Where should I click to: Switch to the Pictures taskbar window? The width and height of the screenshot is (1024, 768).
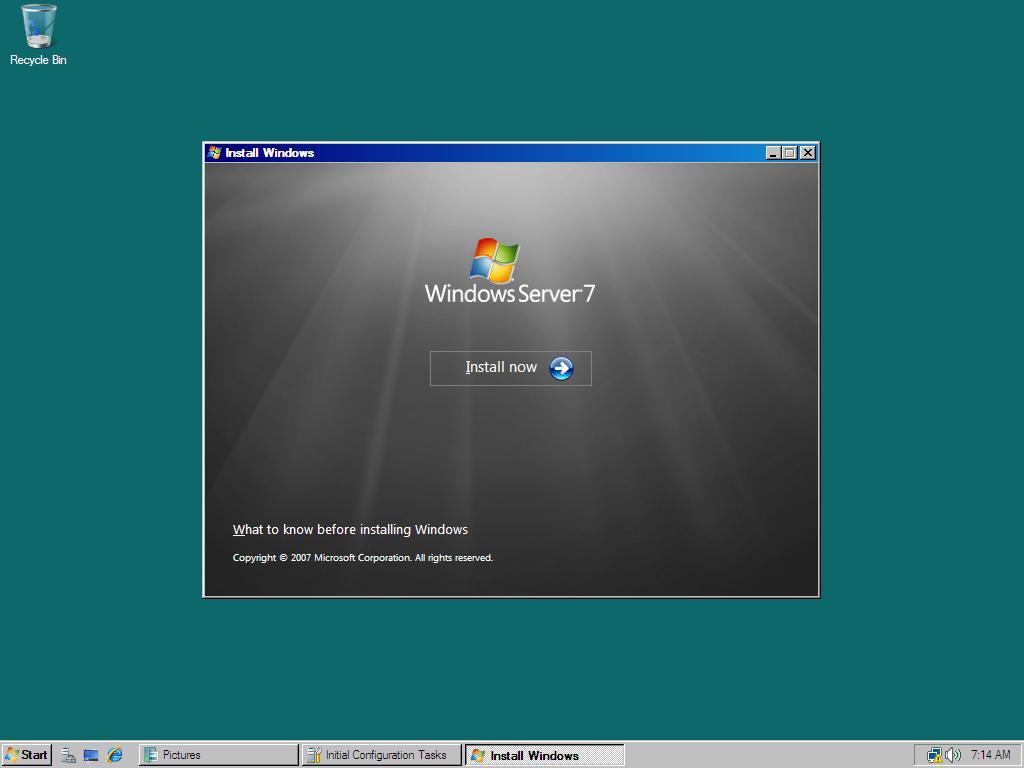tap(218, 755)
